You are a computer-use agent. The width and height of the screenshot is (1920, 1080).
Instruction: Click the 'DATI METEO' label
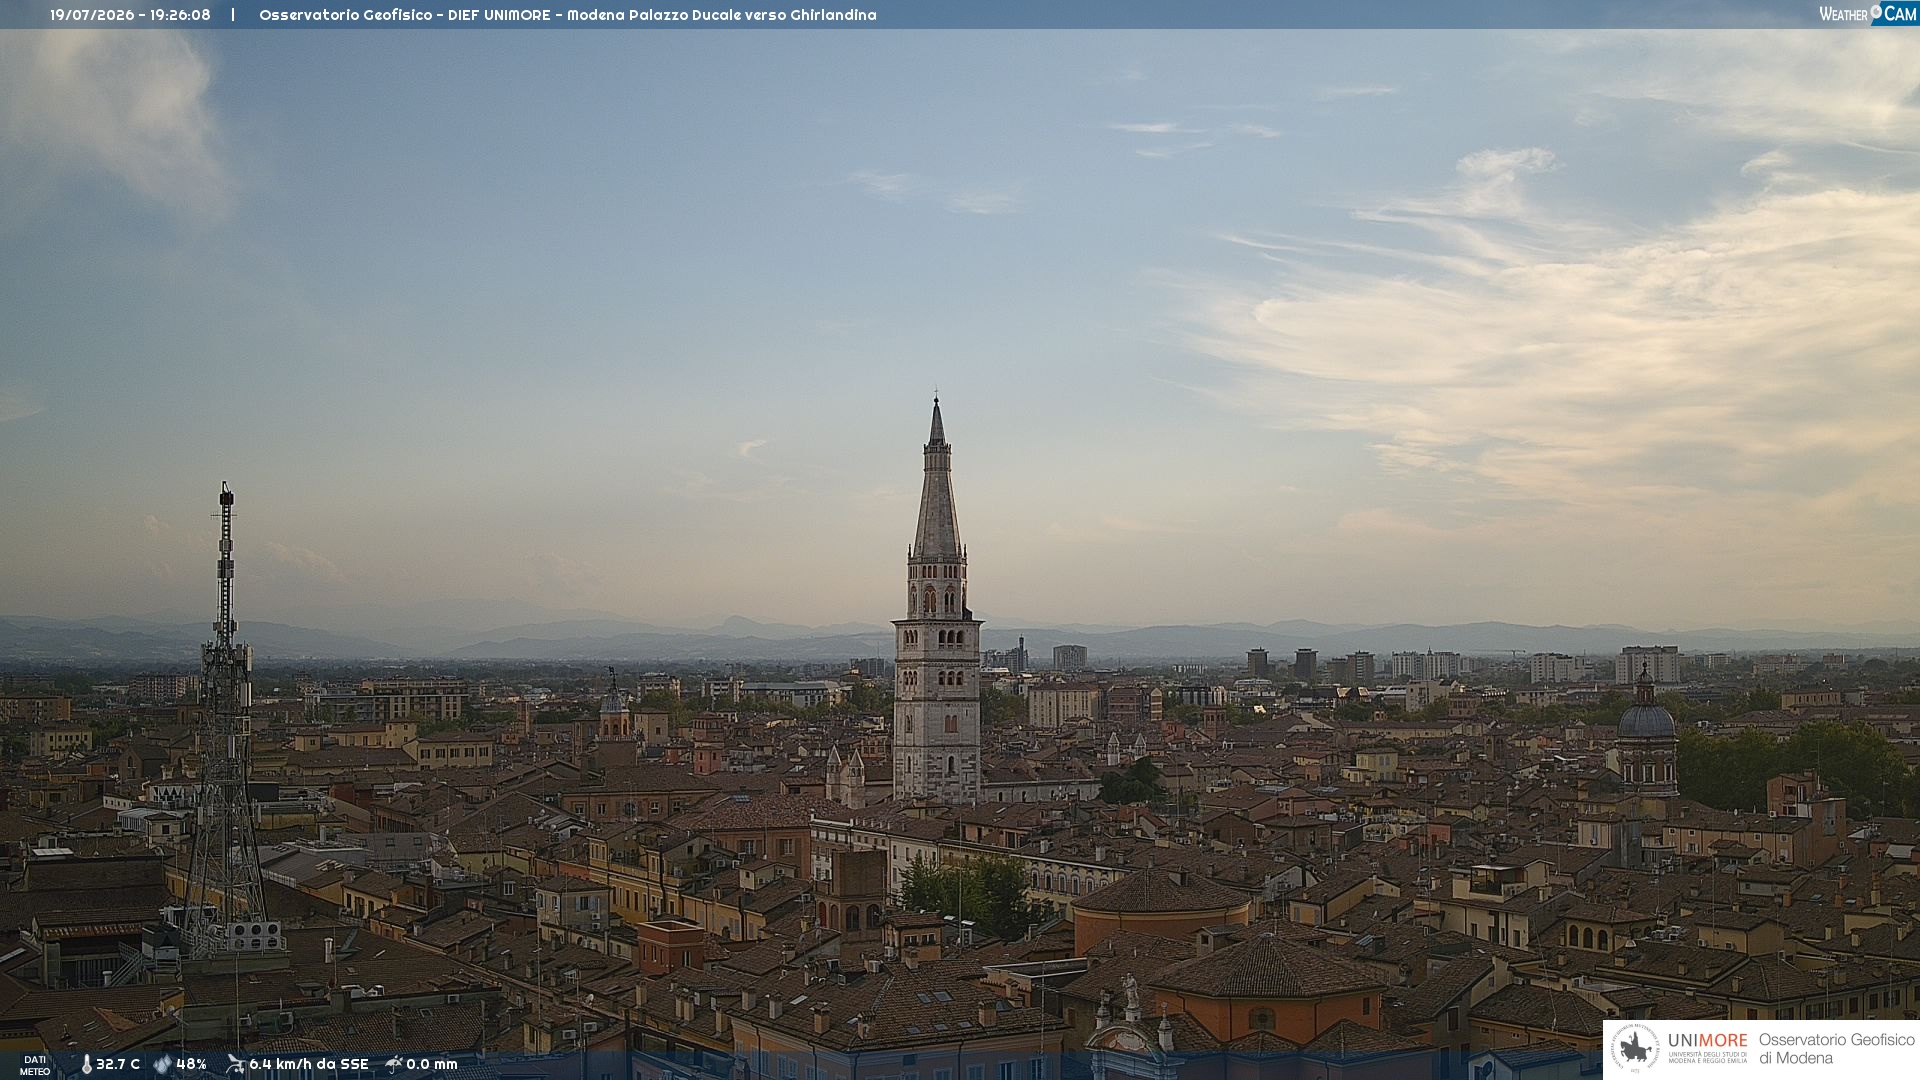[35, 1066]
